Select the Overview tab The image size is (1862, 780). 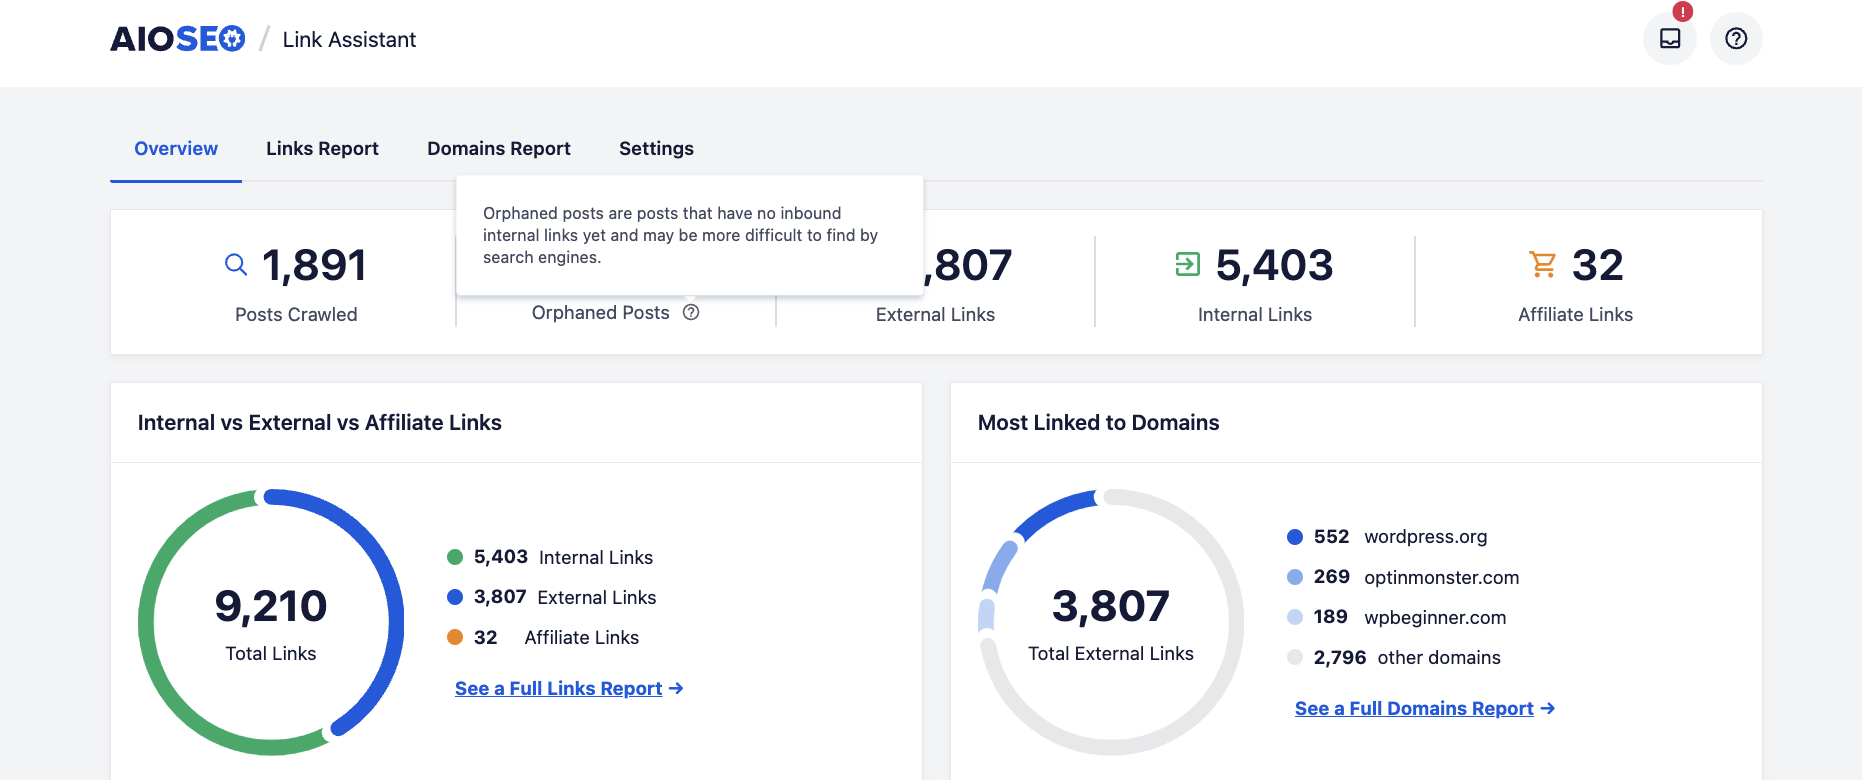[176, 148]
